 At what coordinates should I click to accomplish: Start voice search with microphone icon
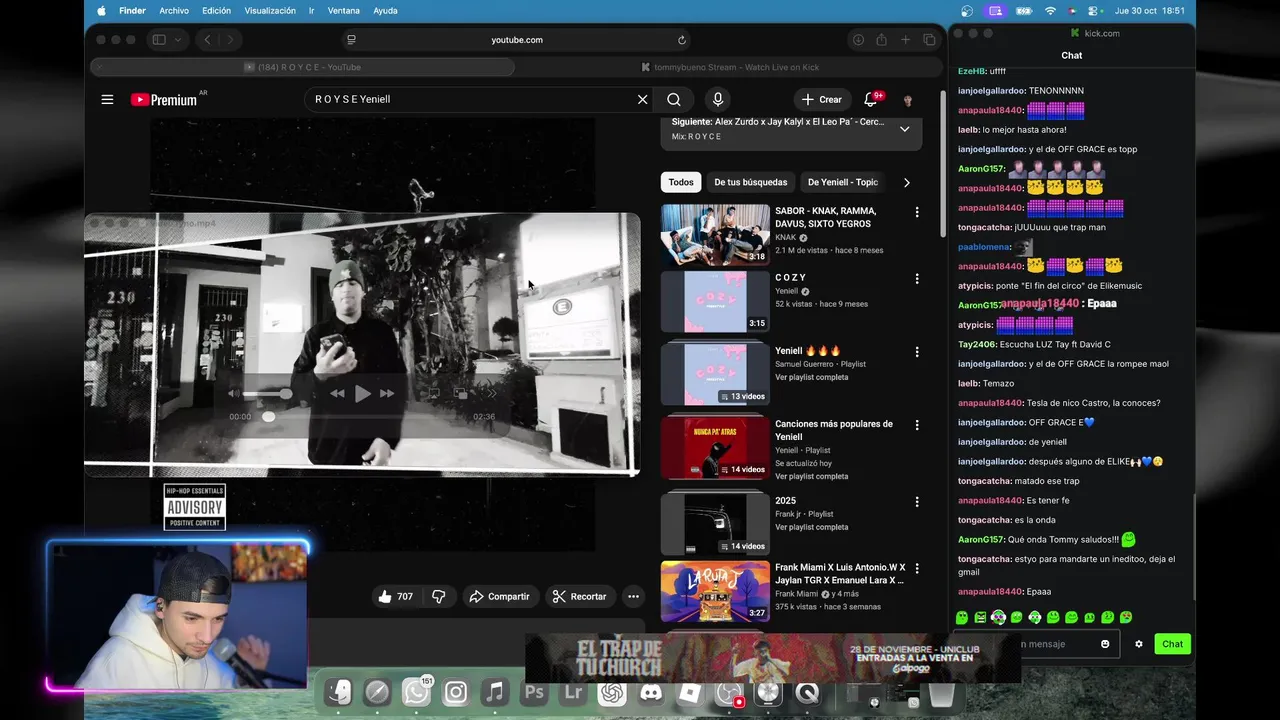(717, 99)
